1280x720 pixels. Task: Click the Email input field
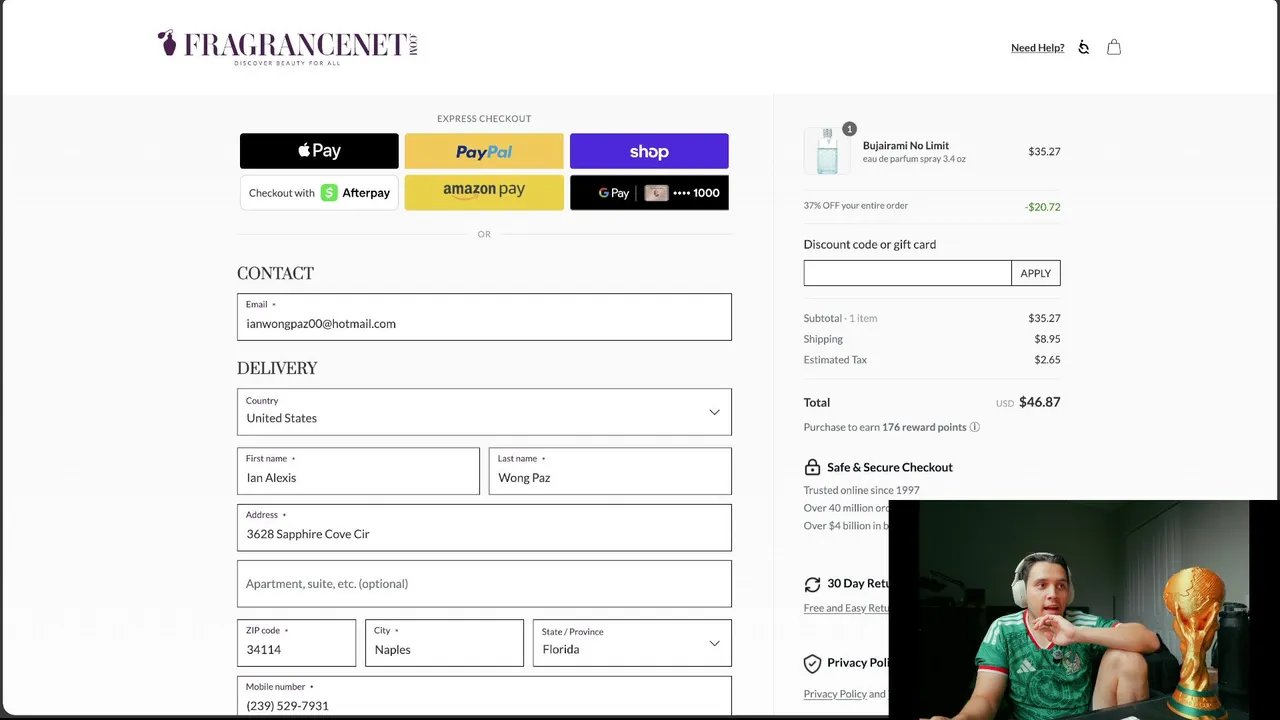pyautogui.click(x=484, y=317)
